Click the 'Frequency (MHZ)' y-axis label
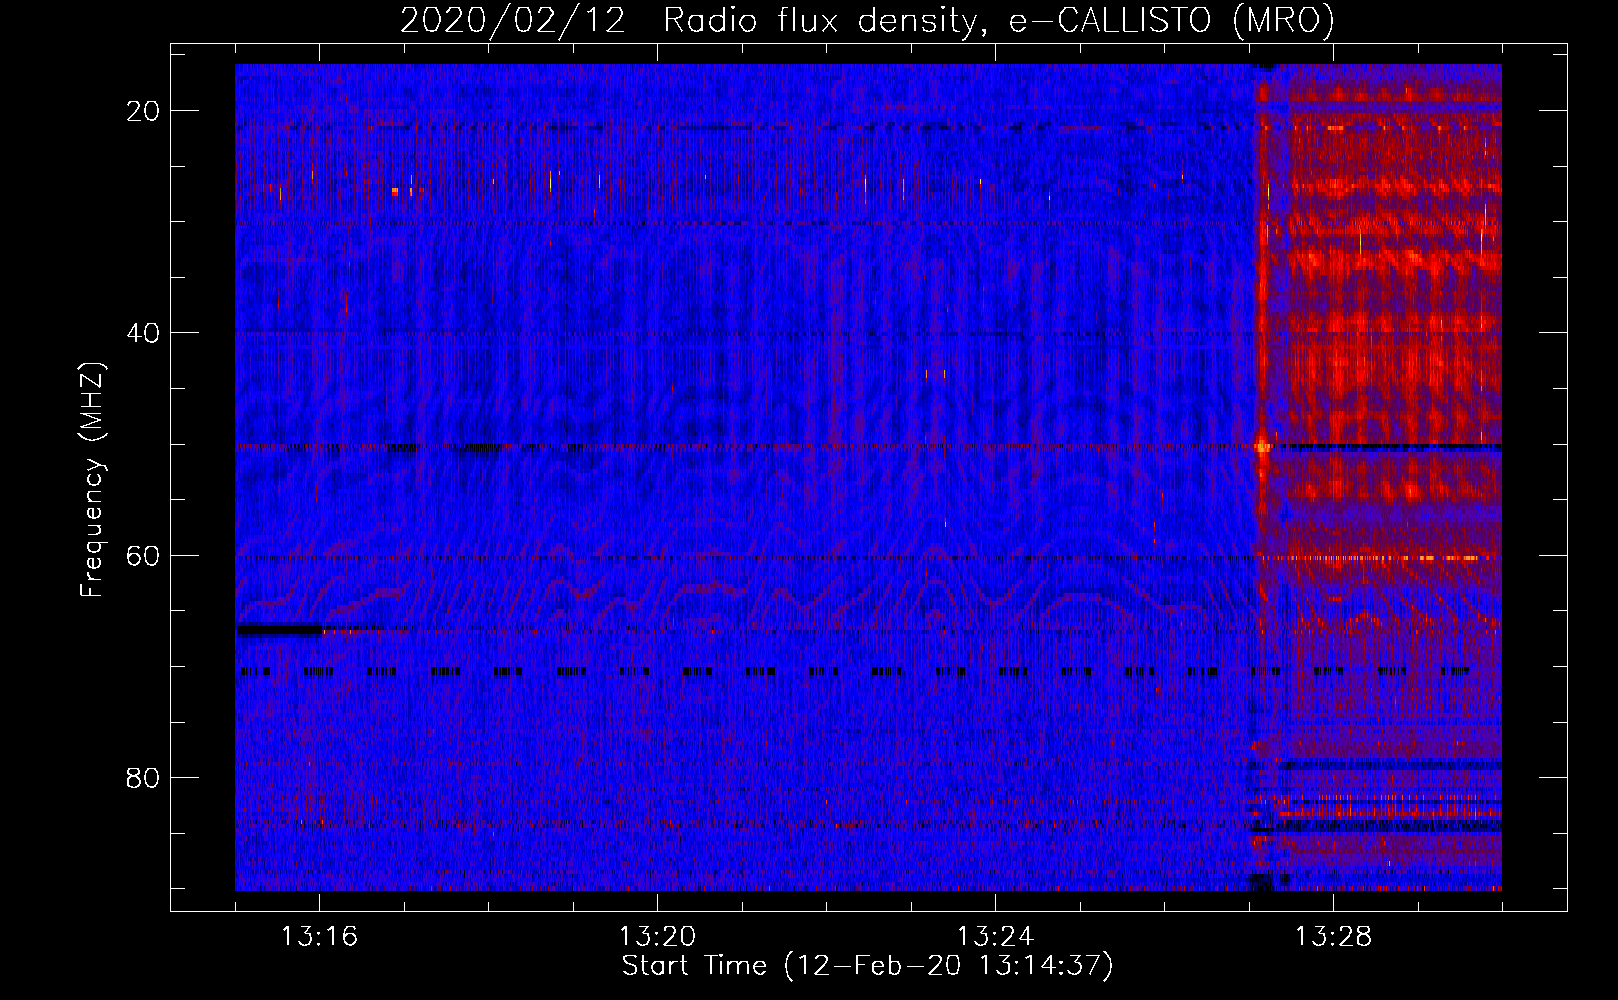This screenshot has height=1000, width=1618. coord(92,480)
